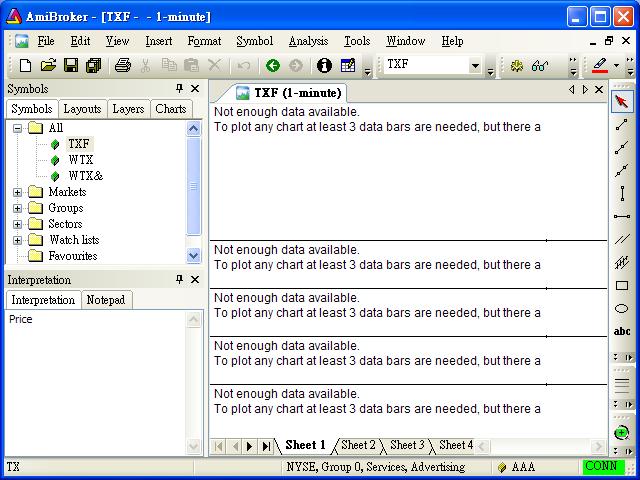Click inside the TXF symbol box

[x=427, y=64]
